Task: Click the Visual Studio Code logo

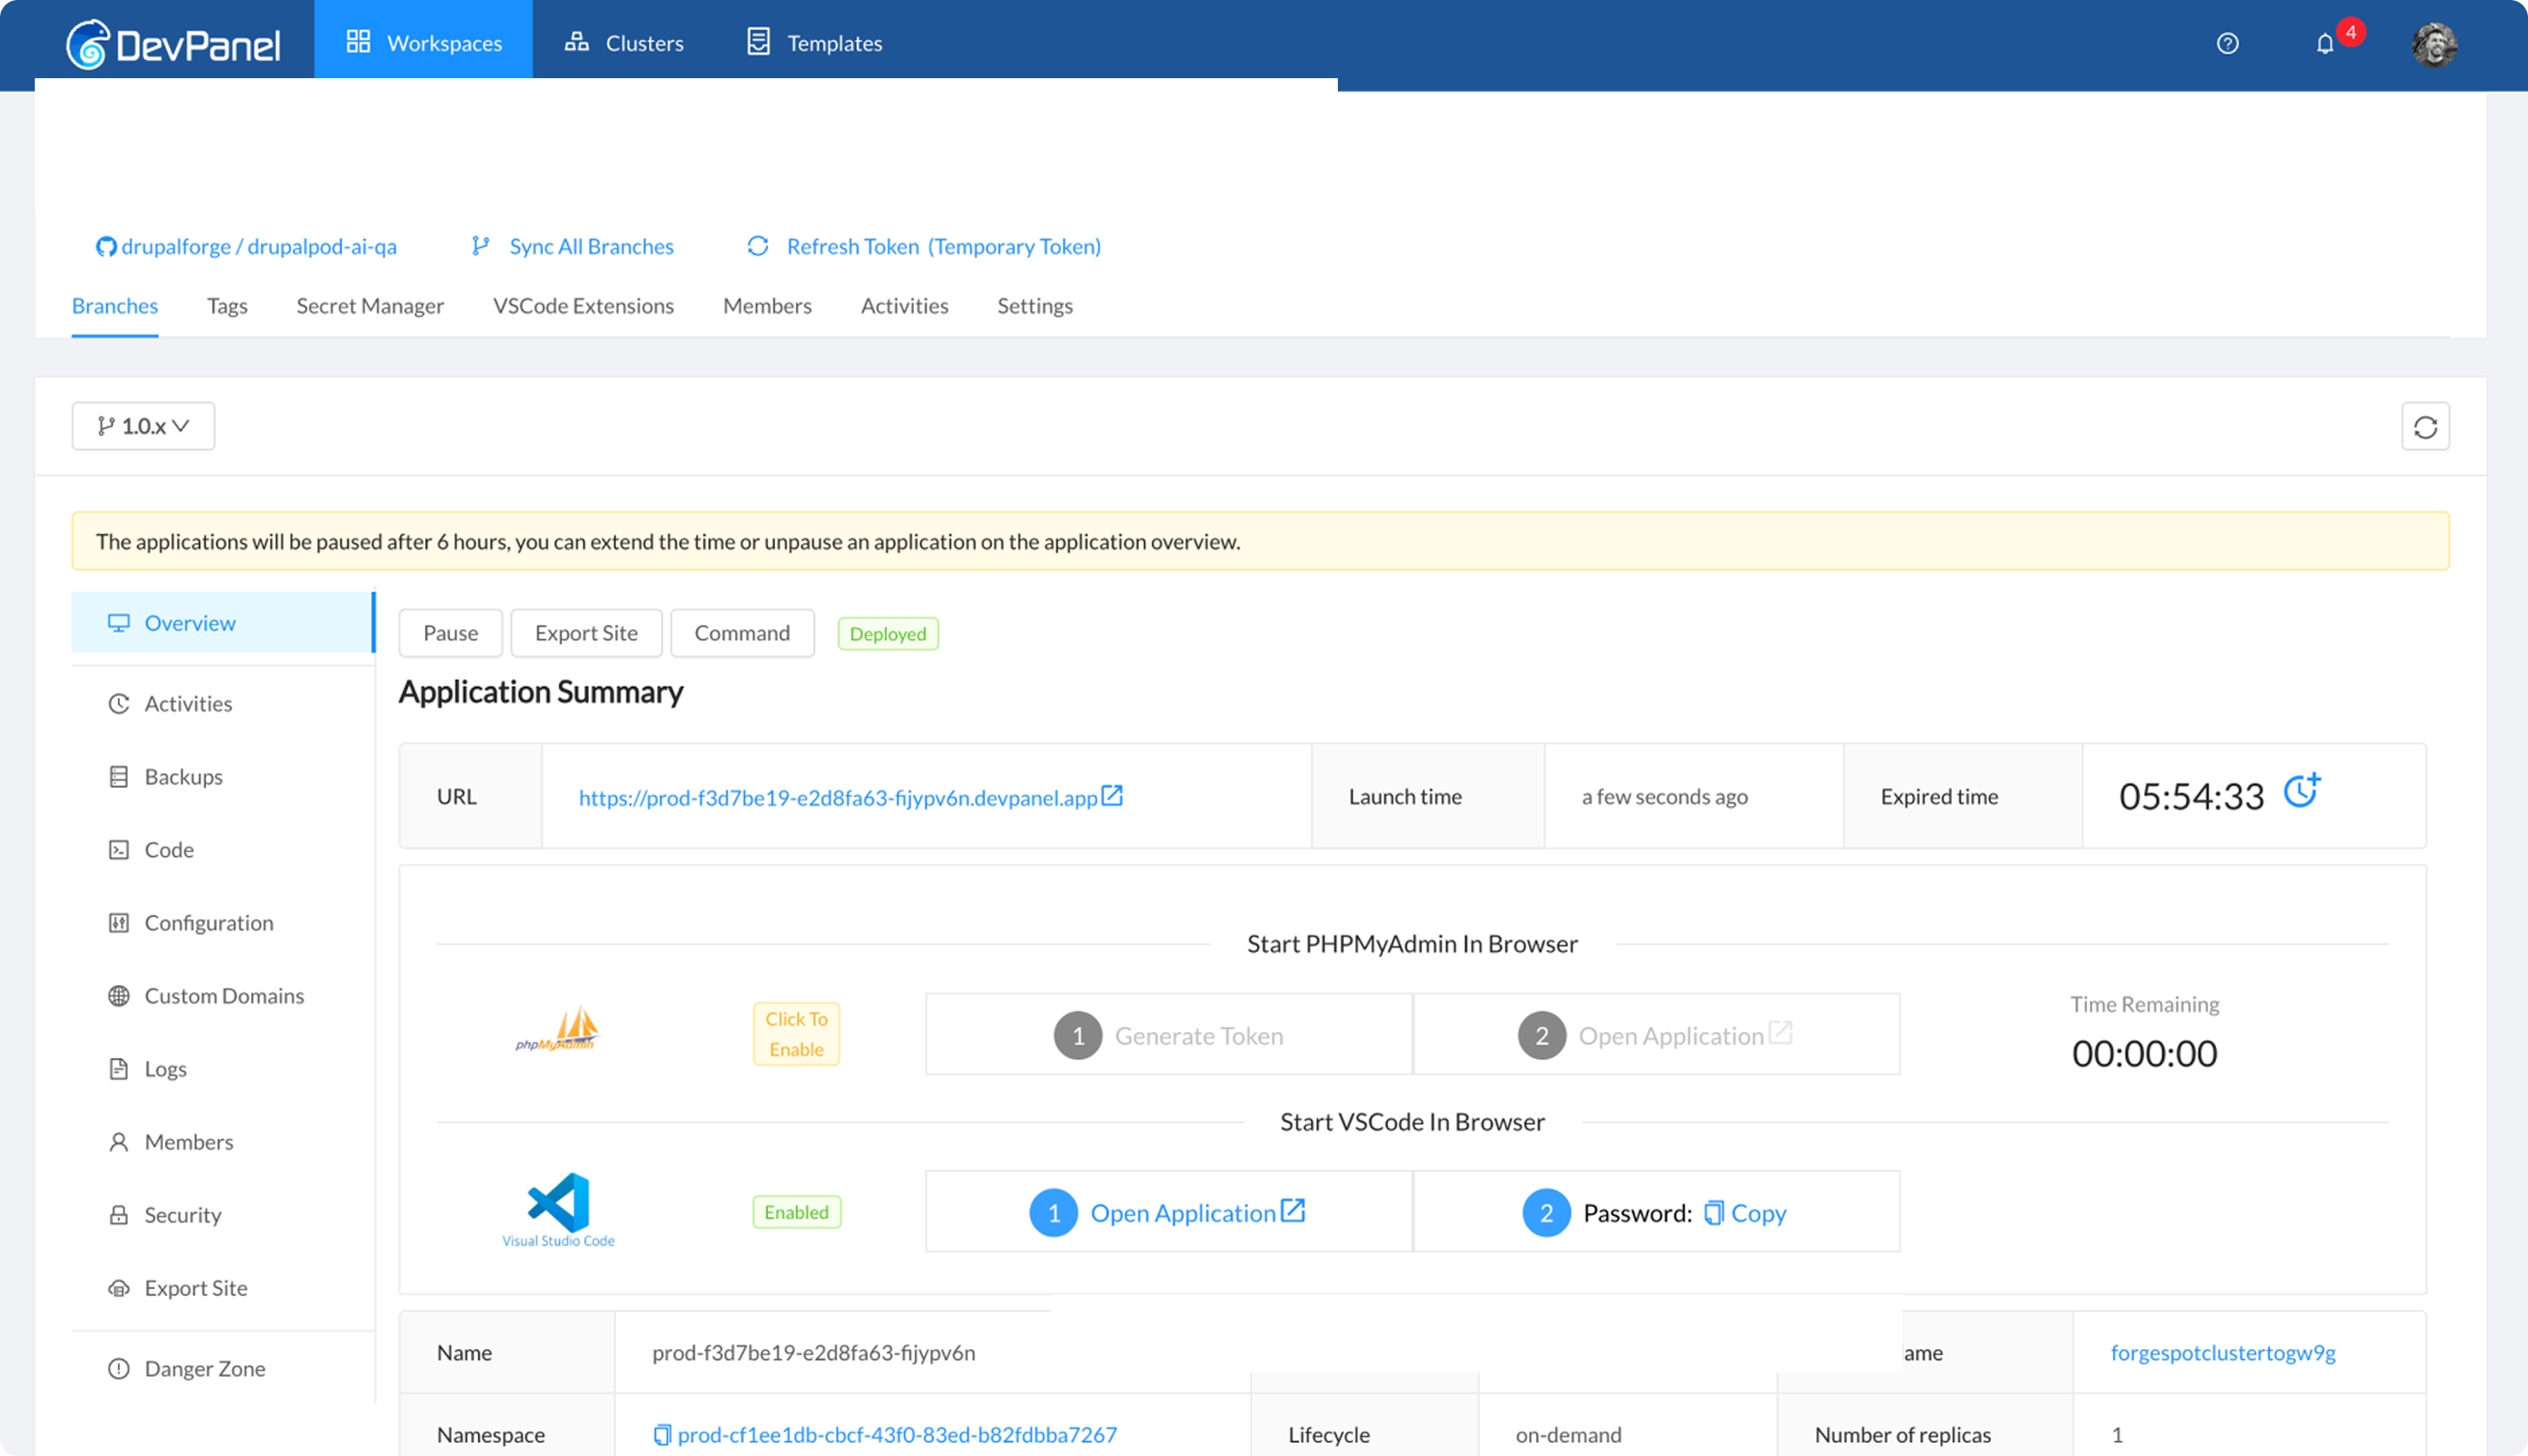Action: [x=558, y=1210]
